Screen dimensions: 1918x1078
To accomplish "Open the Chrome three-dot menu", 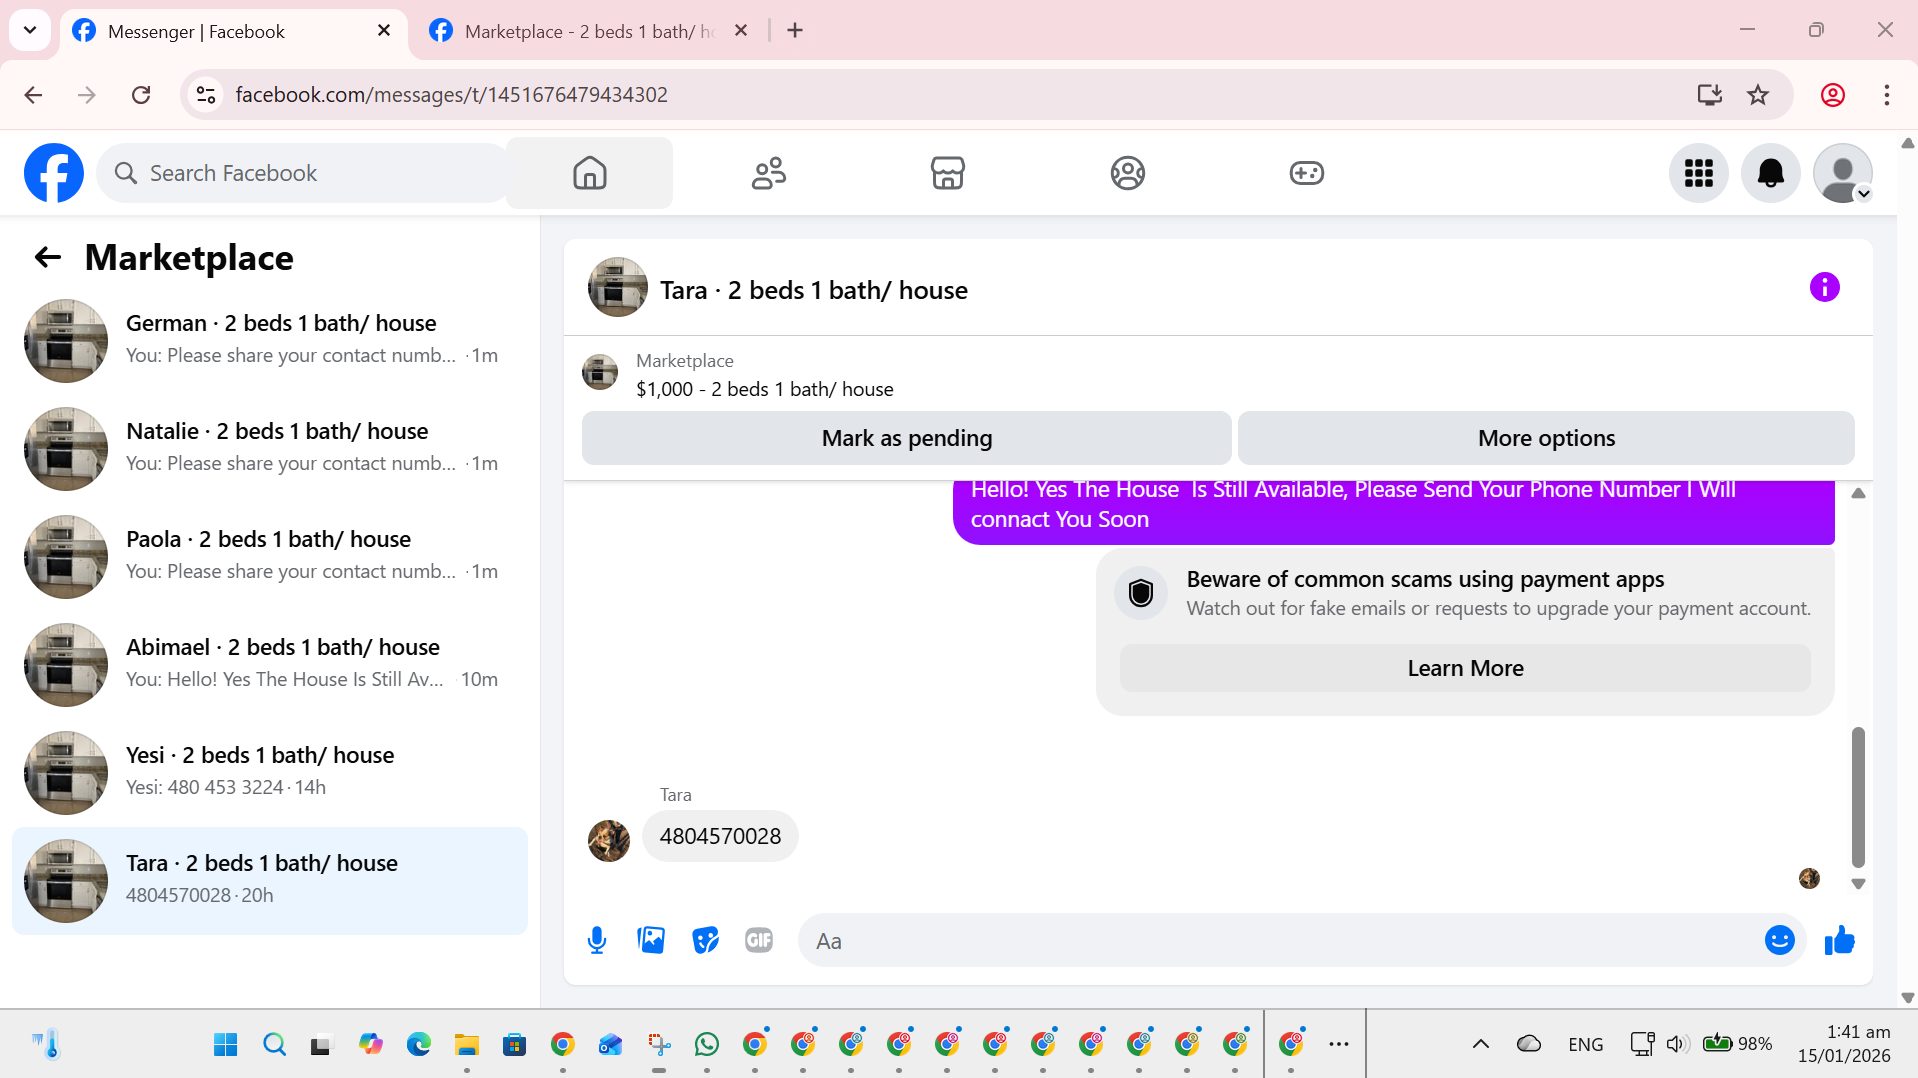I will coord(1887,95).
